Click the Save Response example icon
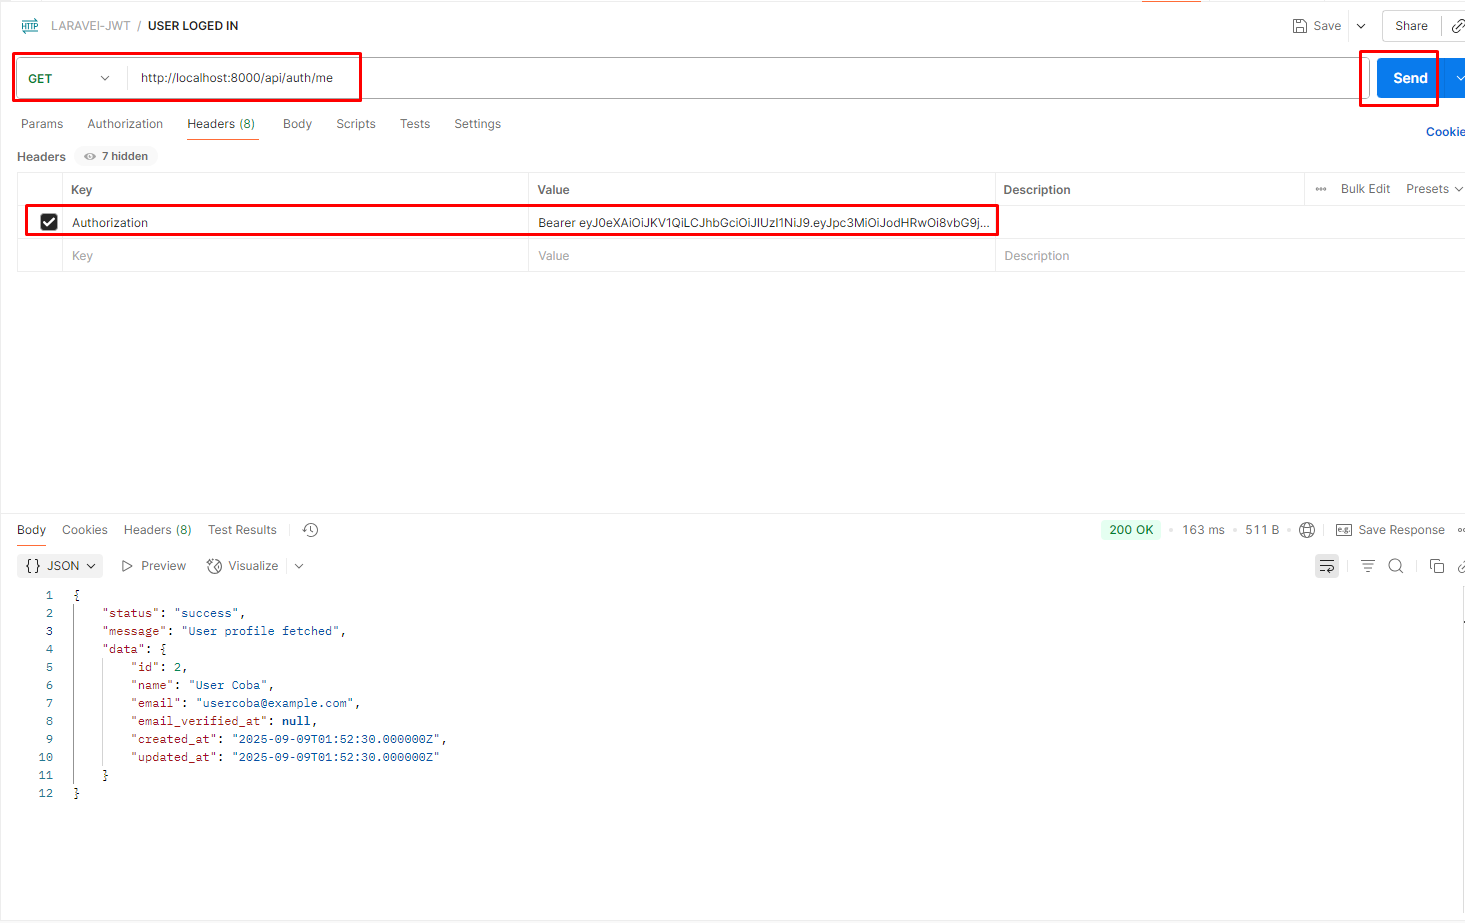This screenshot has height=923, width=1465. click(x=1344, y=530)
